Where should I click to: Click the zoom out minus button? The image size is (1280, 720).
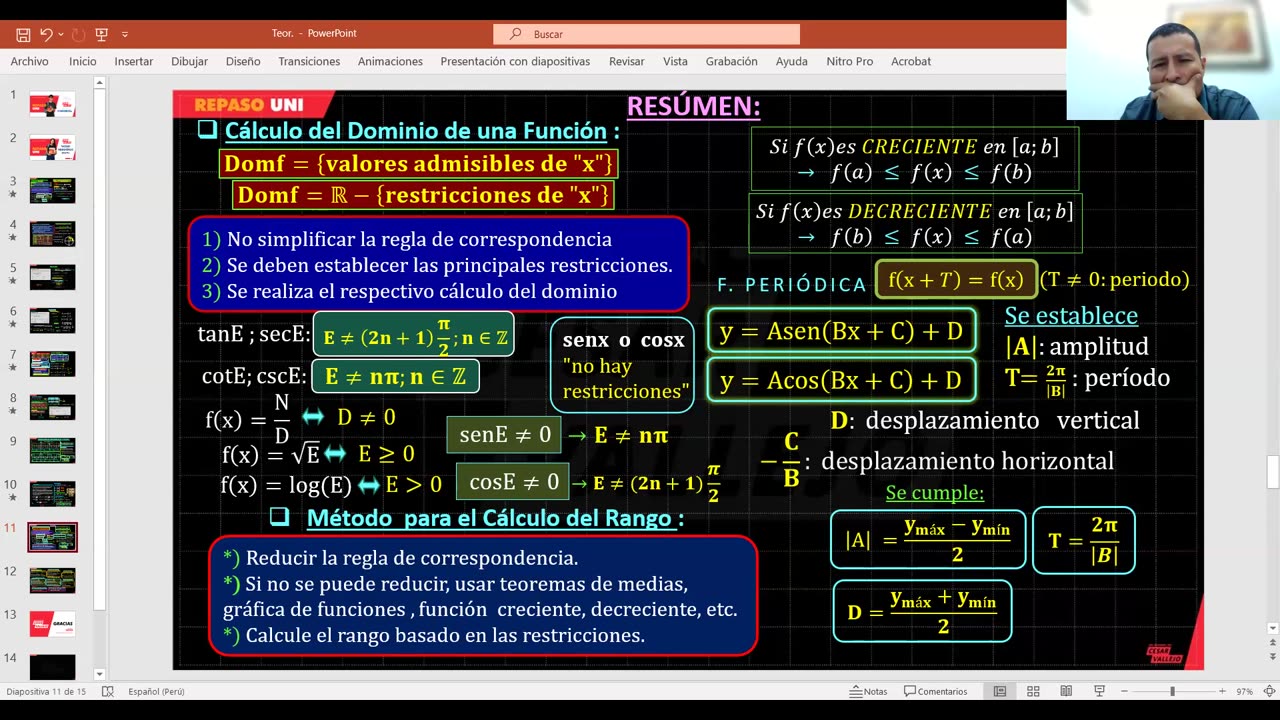[1124, 691]
